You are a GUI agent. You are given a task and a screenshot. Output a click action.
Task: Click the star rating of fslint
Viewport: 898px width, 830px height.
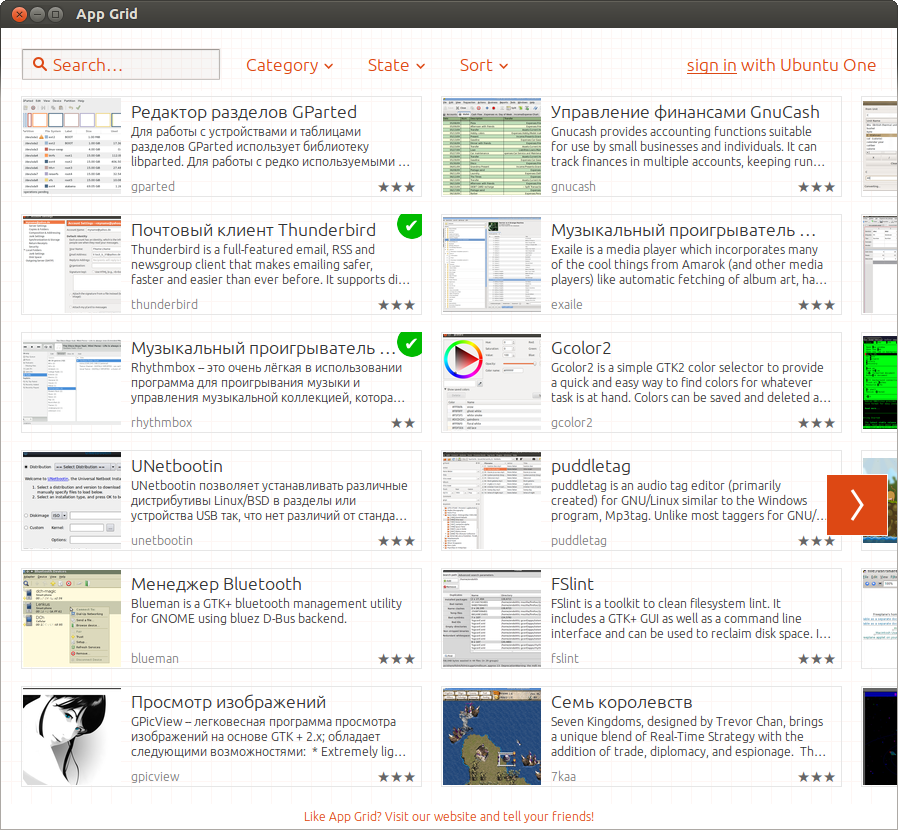pyautogui.click(x=817, y=659)
